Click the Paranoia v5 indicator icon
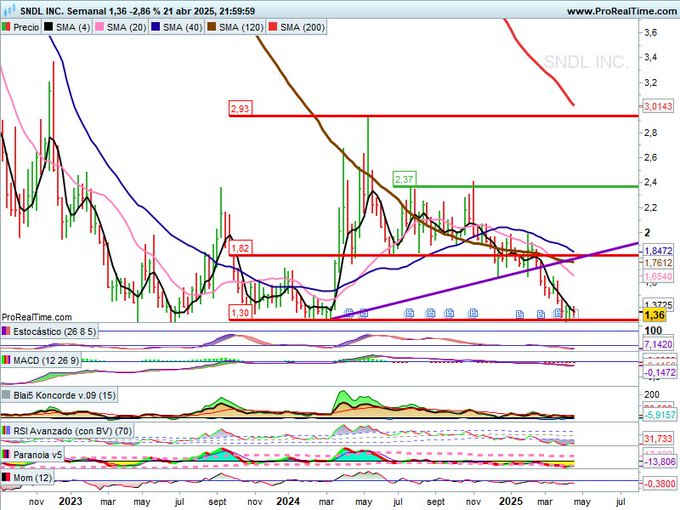This screenshot has width=680, height=510. pos(6,454)
